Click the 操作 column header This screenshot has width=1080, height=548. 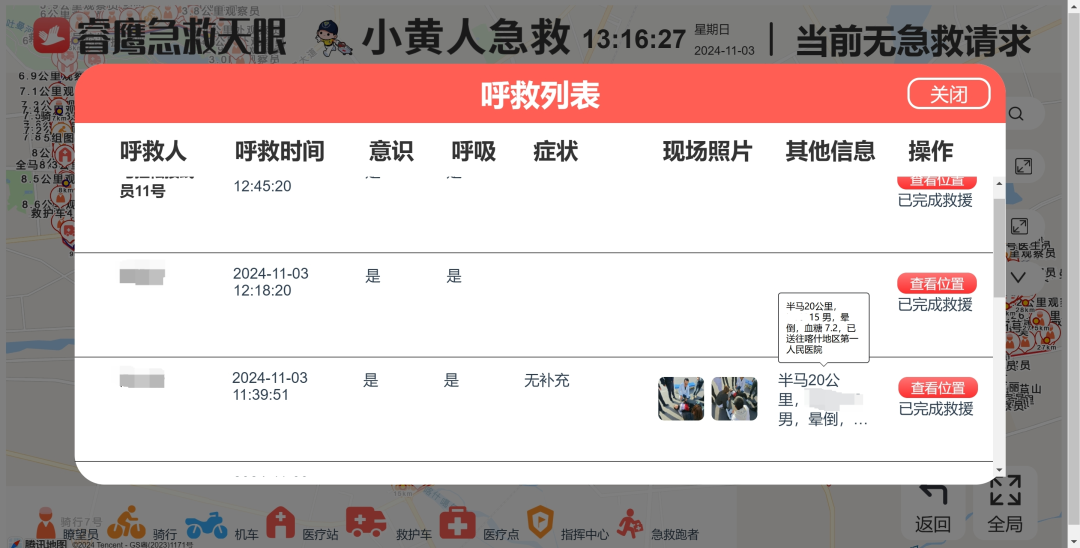point(931,151)
